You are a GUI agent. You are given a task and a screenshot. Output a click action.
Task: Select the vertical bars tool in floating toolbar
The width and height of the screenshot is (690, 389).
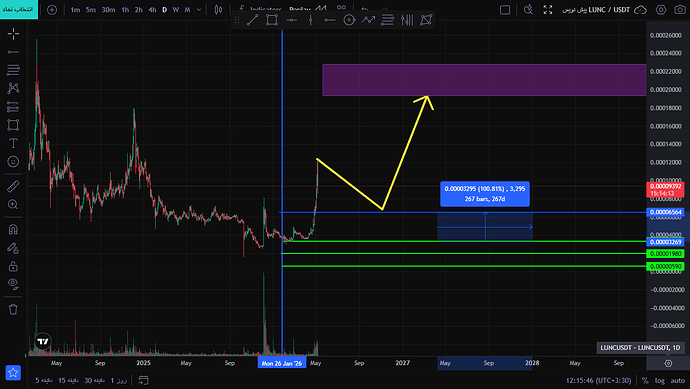point(407,20)
